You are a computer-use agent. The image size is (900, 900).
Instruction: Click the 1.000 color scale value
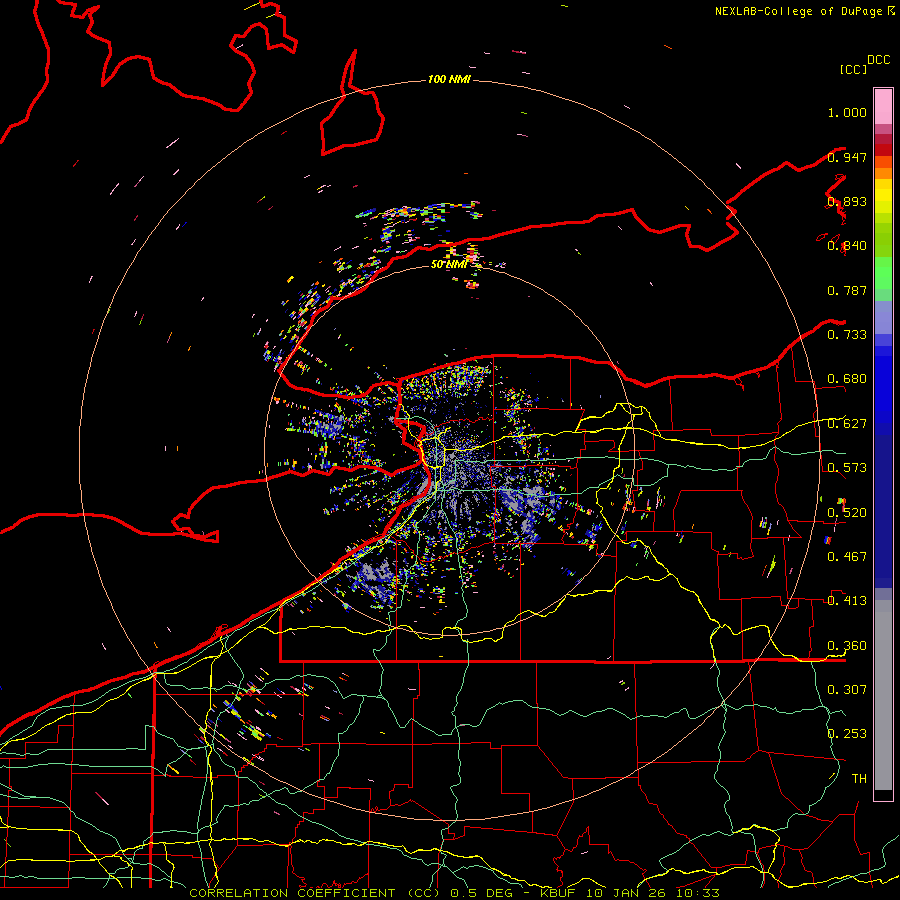[x=847, y=112]
